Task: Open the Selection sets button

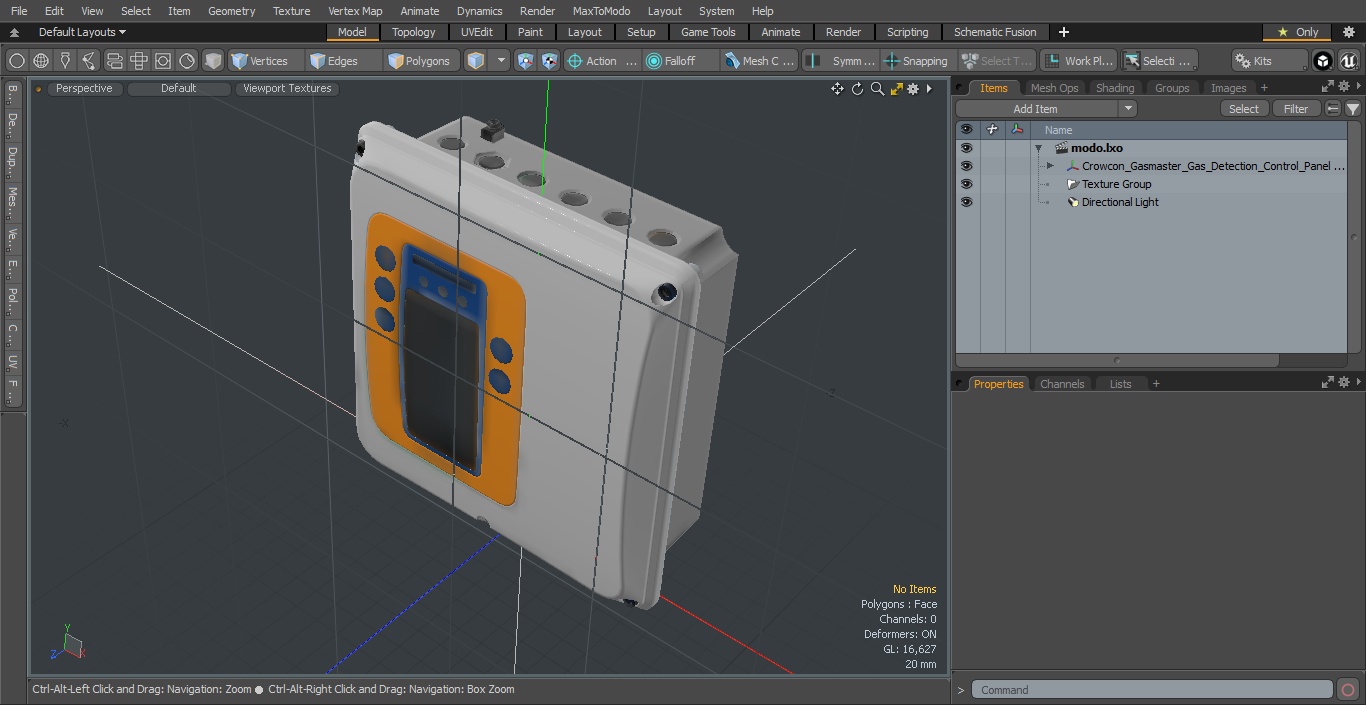Action: pos(1158,61)
